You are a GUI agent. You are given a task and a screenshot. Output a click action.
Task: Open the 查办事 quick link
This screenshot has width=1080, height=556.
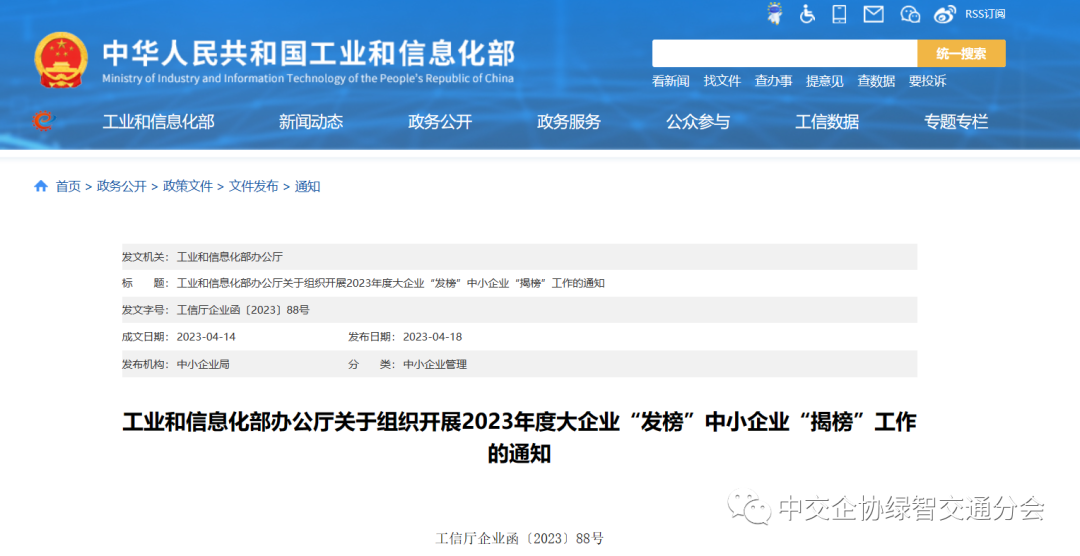coord(773,81)
